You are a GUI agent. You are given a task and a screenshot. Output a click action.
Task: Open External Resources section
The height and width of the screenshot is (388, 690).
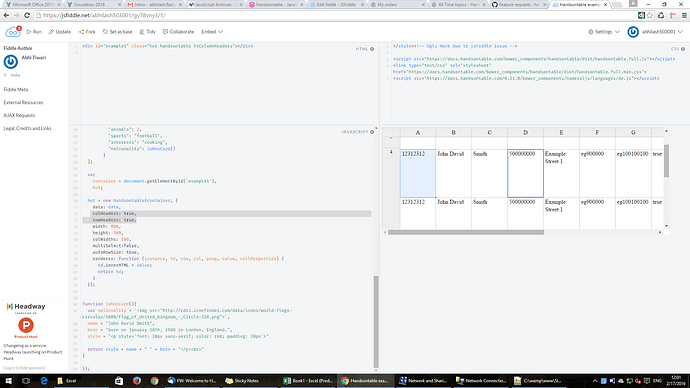coord(23,102)
